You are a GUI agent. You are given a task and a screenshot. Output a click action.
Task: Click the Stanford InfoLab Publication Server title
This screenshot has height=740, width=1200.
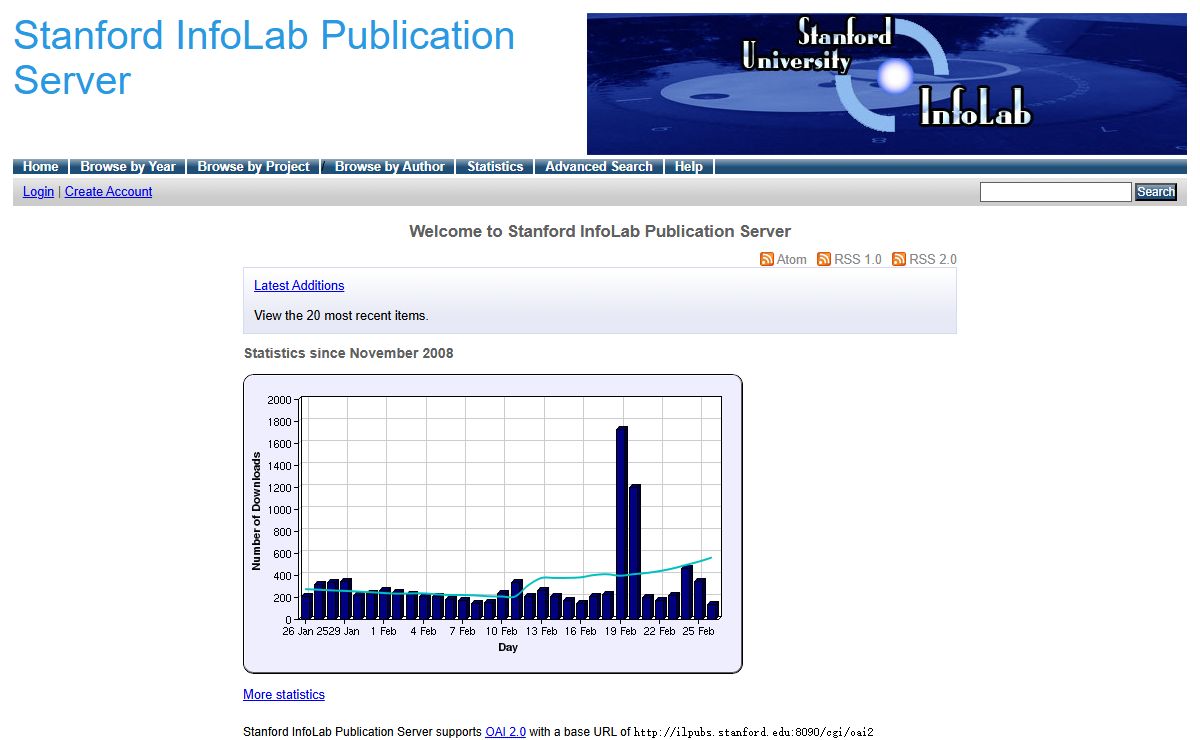[x=264, y=58]
